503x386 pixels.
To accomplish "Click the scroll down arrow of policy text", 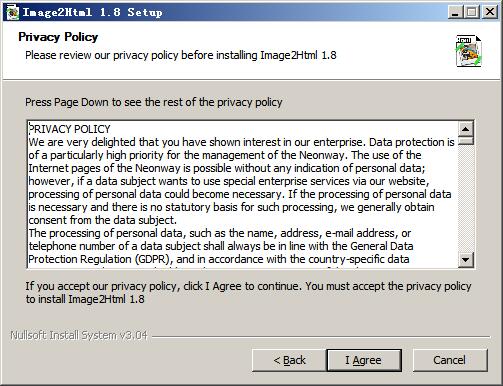I will (x=466, y=259).
